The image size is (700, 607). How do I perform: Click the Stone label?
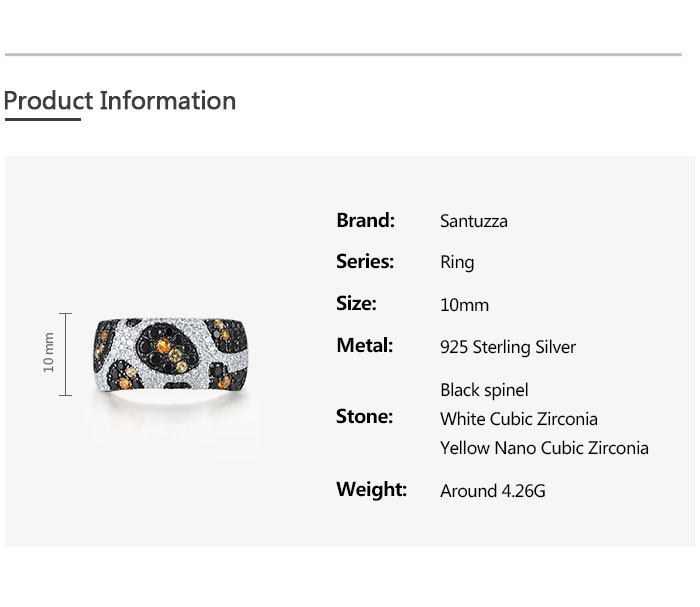[364, 417]
